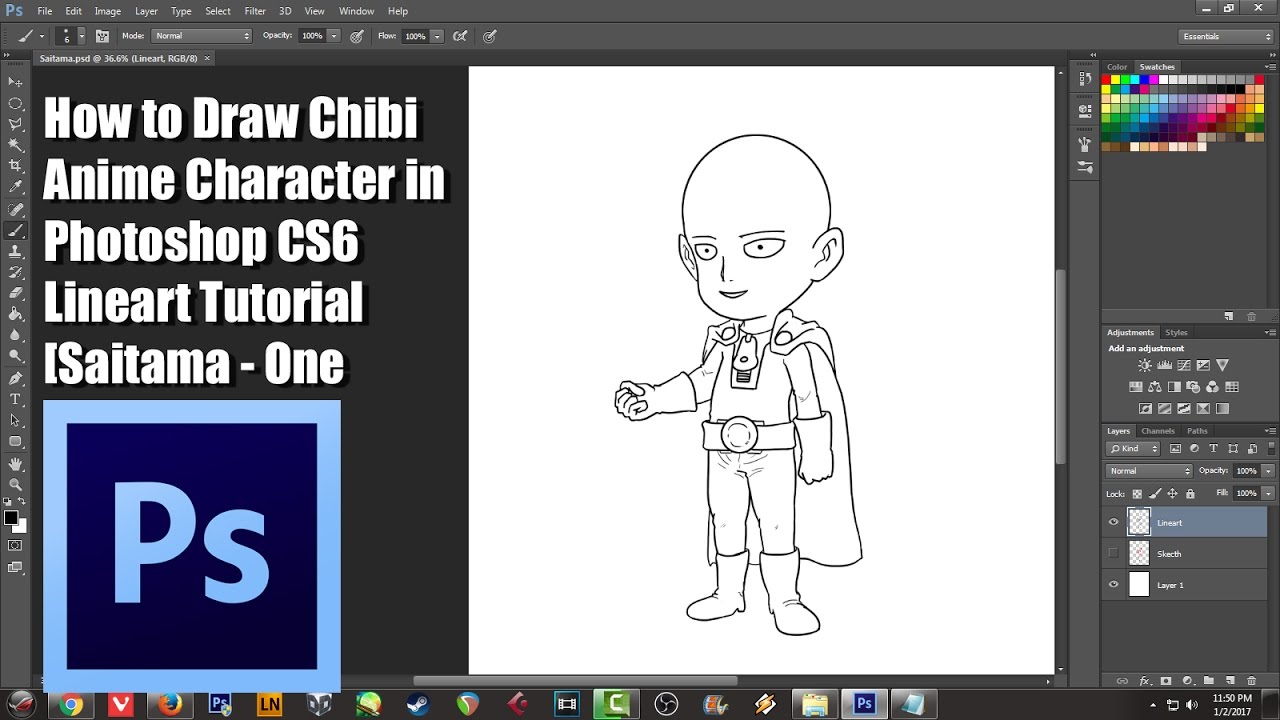The height and width of the screenshot is (720, 1280).
Task: Select the Eyedropper tool
Action: coord(15,187)
